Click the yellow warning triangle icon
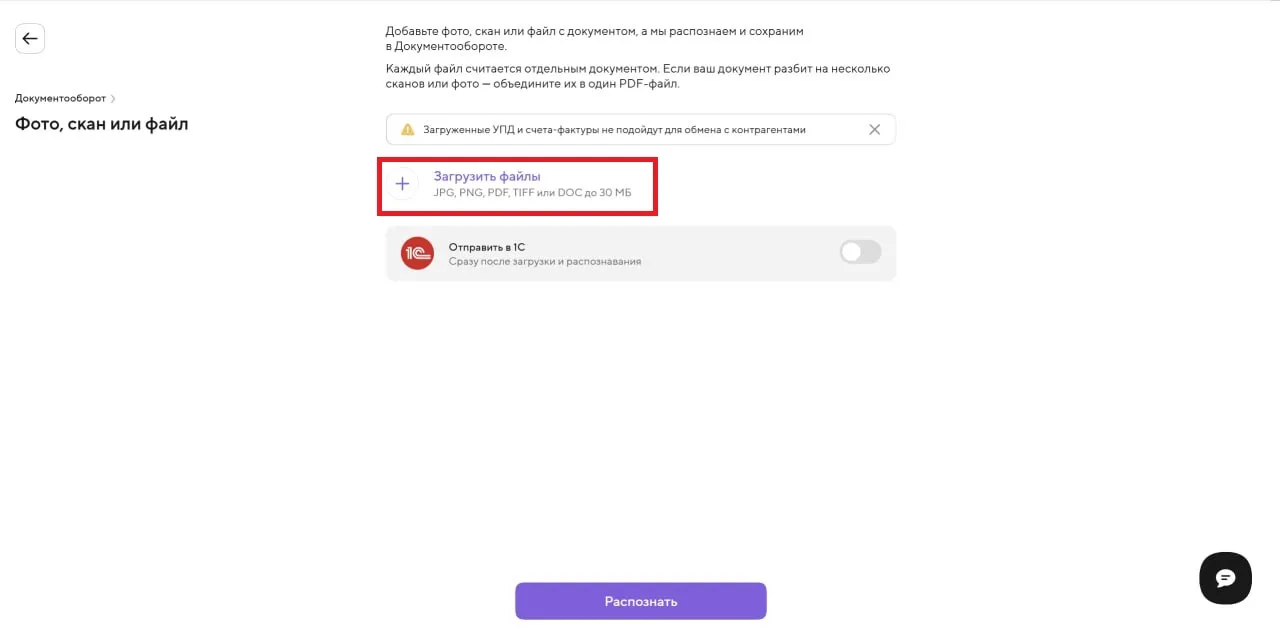Image resolution: width=1280 pixels, height=628 pixels. pyautogui.click(x=407, y=130)
